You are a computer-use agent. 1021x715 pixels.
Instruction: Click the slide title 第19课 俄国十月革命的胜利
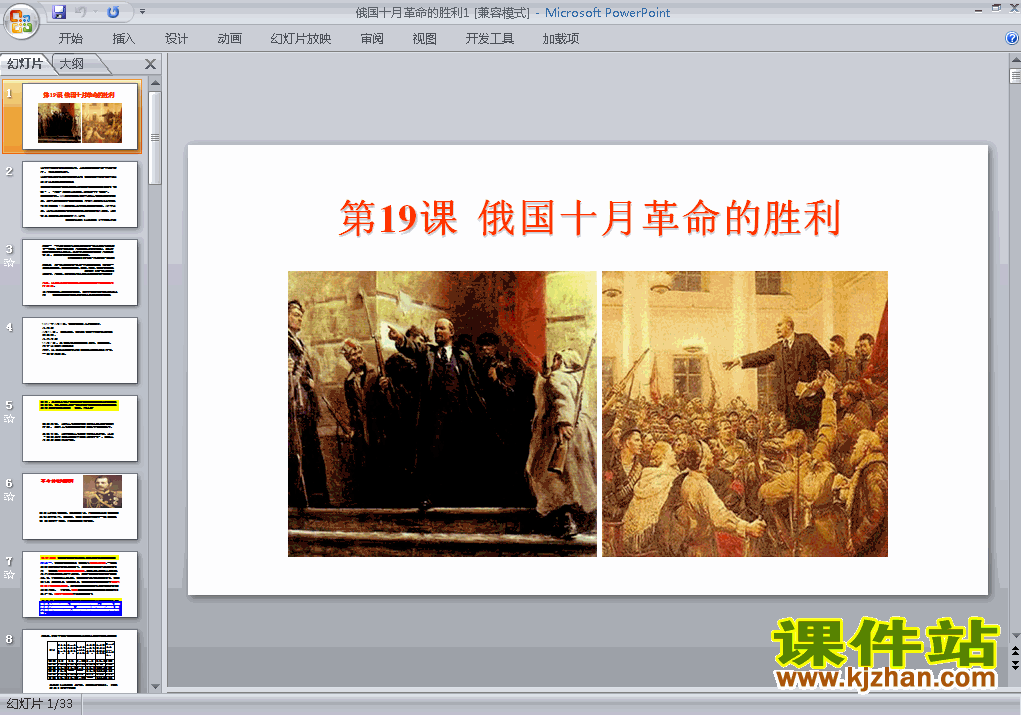point(590,217)
